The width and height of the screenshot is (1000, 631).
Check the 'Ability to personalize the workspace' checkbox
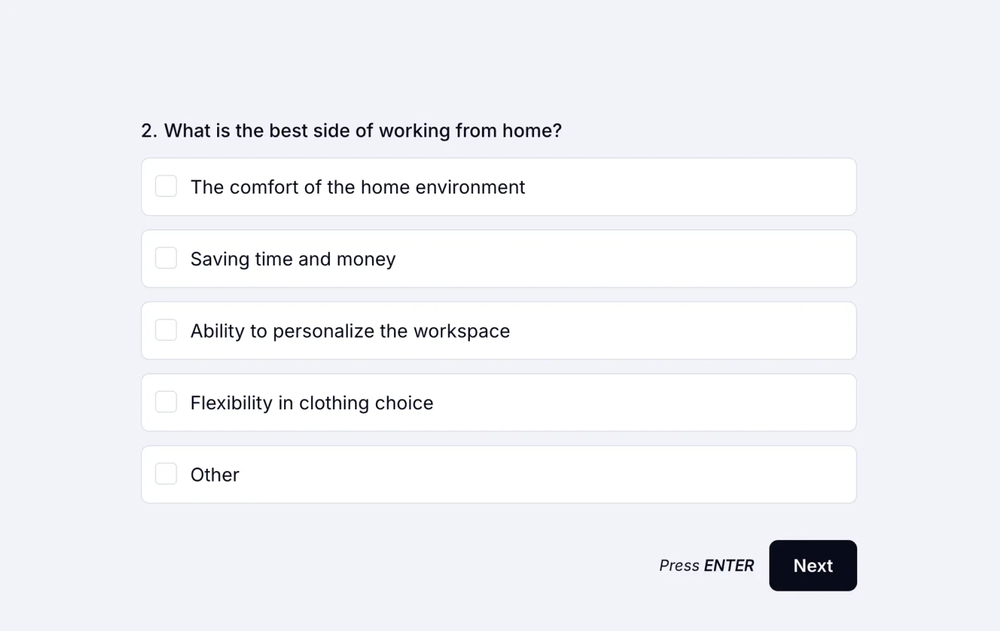[x=166, y=330]
